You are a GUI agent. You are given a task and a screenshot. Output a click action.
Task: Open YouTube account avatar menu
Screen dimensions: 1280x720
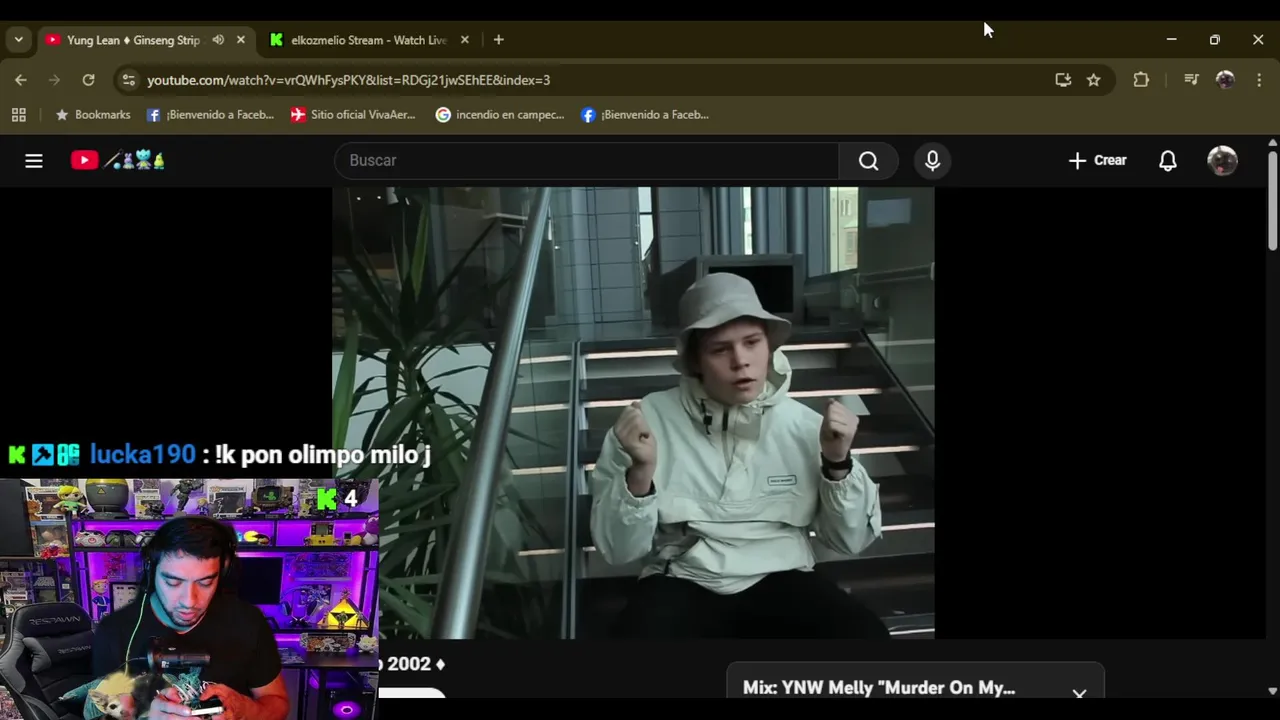tap(1222, 160)
